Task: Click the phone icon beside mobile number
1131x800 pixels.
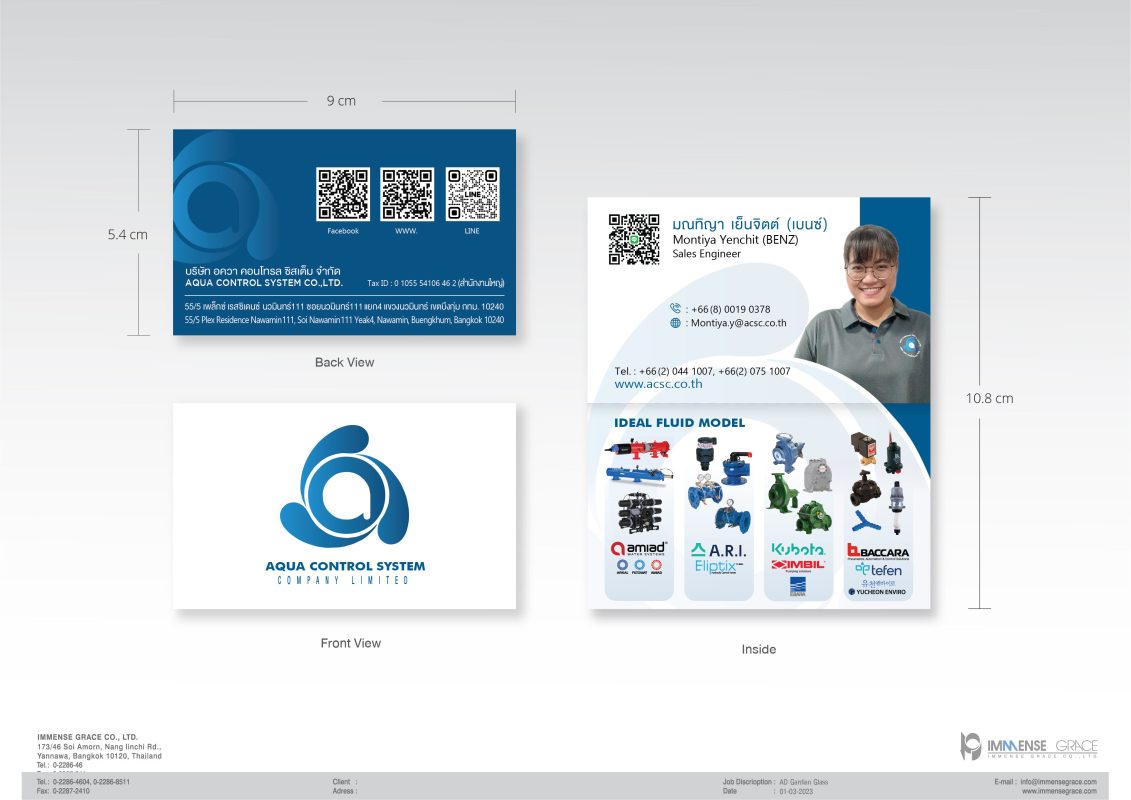Action: coord(675,308)
